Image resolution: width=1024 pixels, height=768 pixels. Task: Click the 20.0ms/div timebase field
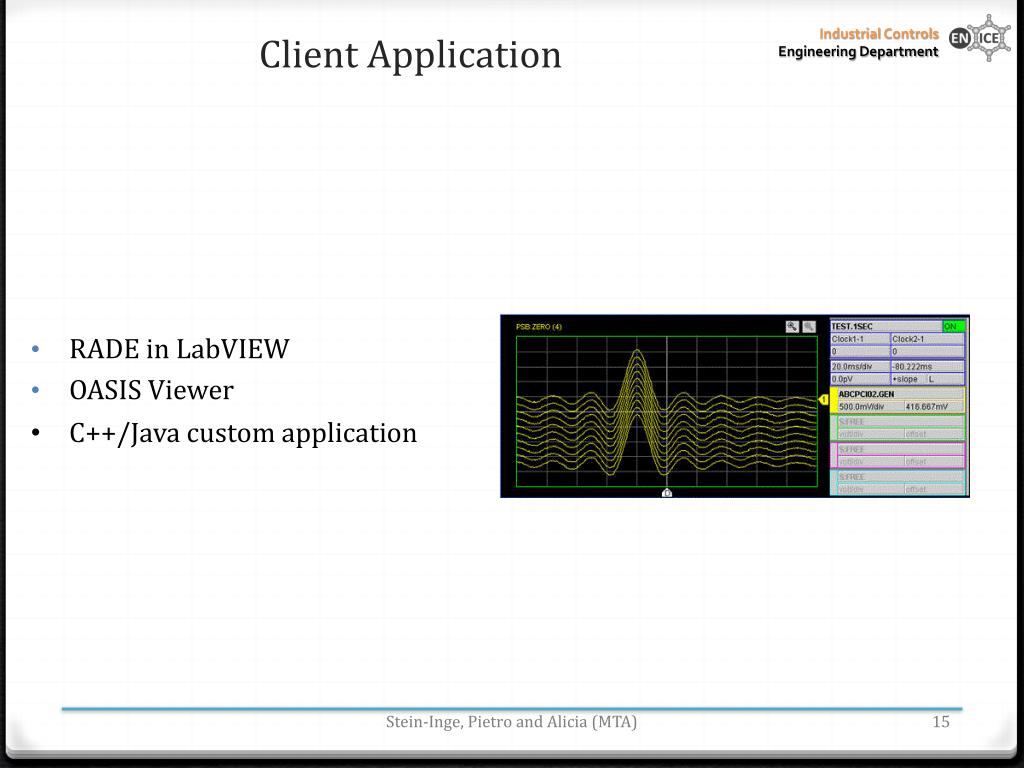tap(859, 367)
